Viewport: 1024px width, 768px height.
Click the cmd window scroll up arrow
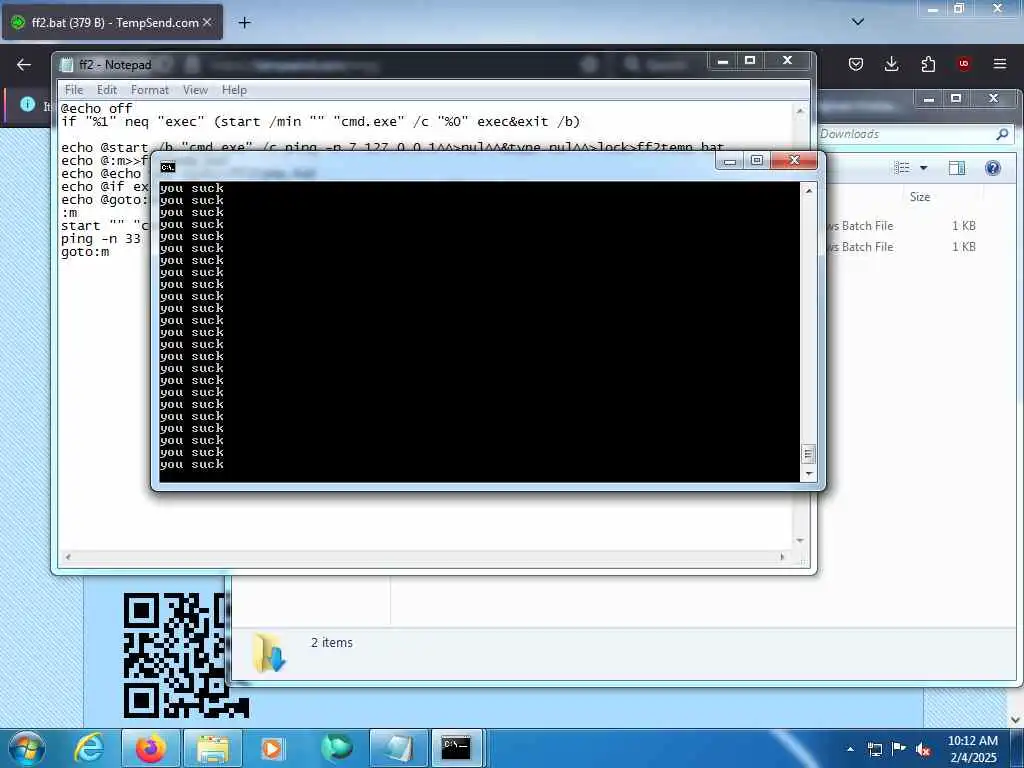click(809, 191)
